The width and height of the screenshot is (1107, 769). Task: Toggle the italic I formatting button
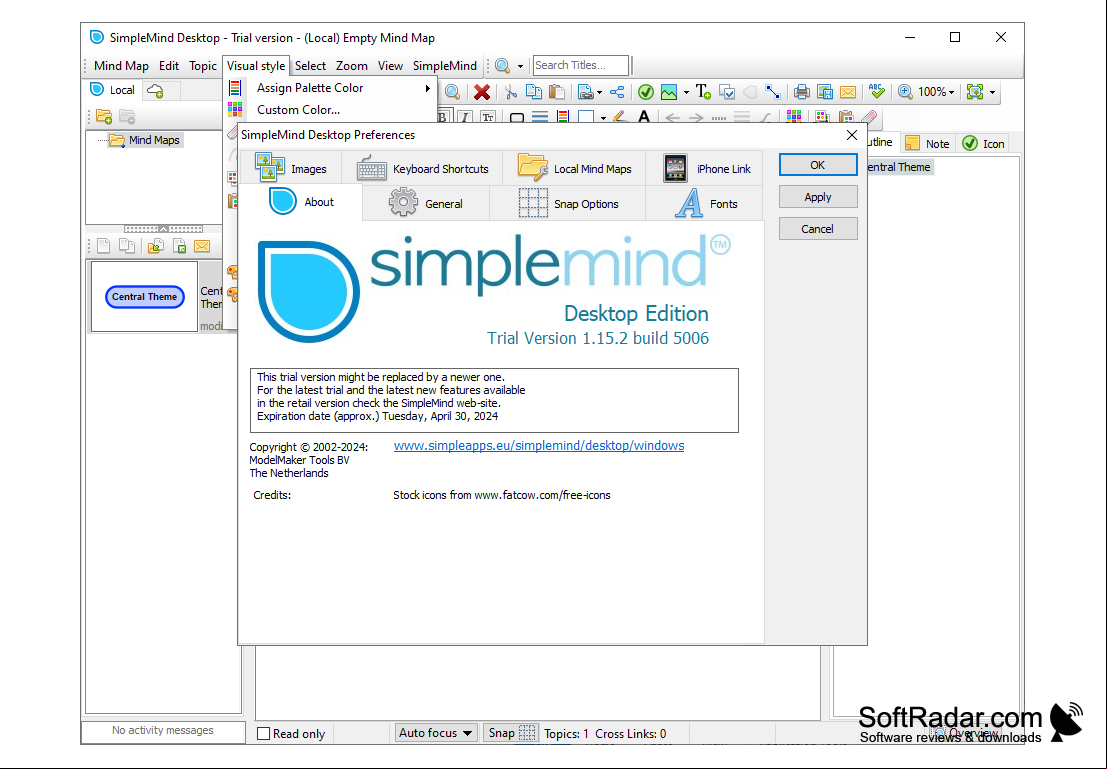pyautogui.click(x=465, y=117)
